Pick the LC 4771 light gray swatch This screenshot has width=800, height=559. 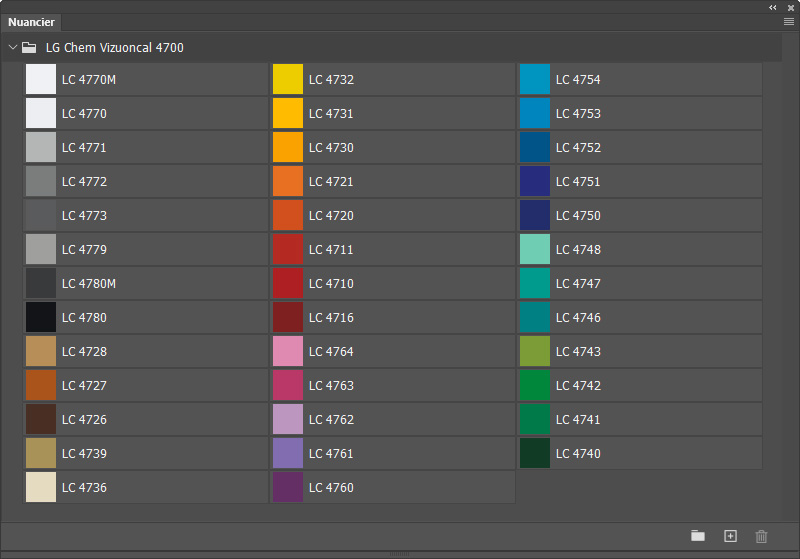(41, 147)
